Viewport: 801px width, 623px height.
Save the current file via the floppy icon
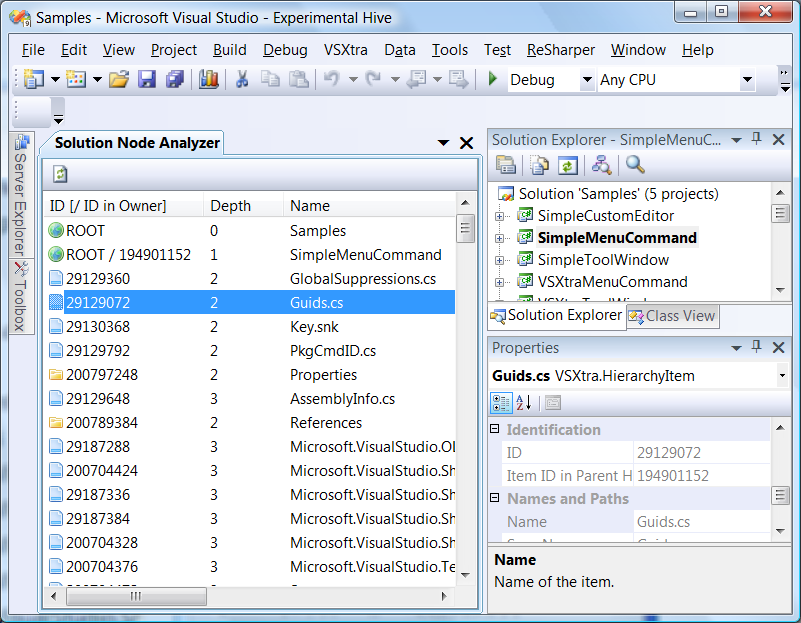pyautogui.click(x=147, y=79)
